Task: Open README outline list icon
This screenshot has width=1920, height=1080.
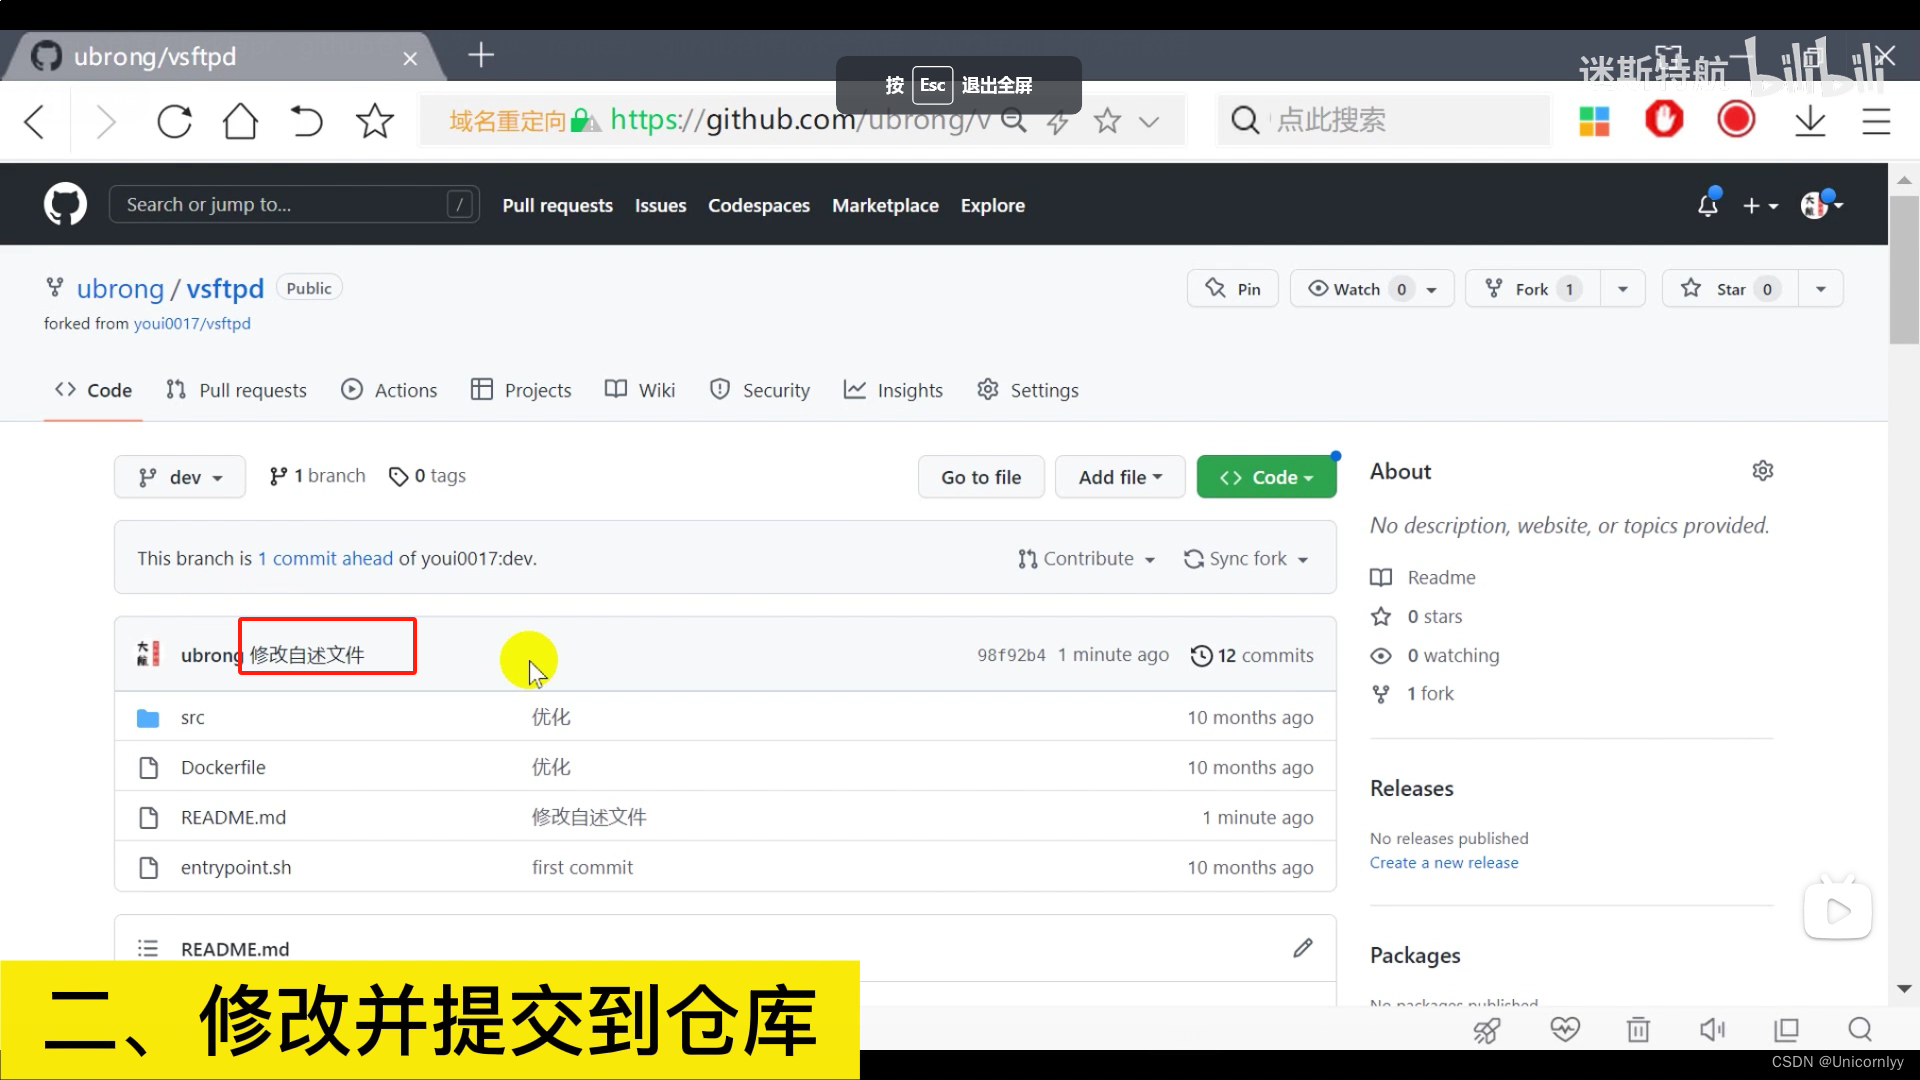Action: 148,948
